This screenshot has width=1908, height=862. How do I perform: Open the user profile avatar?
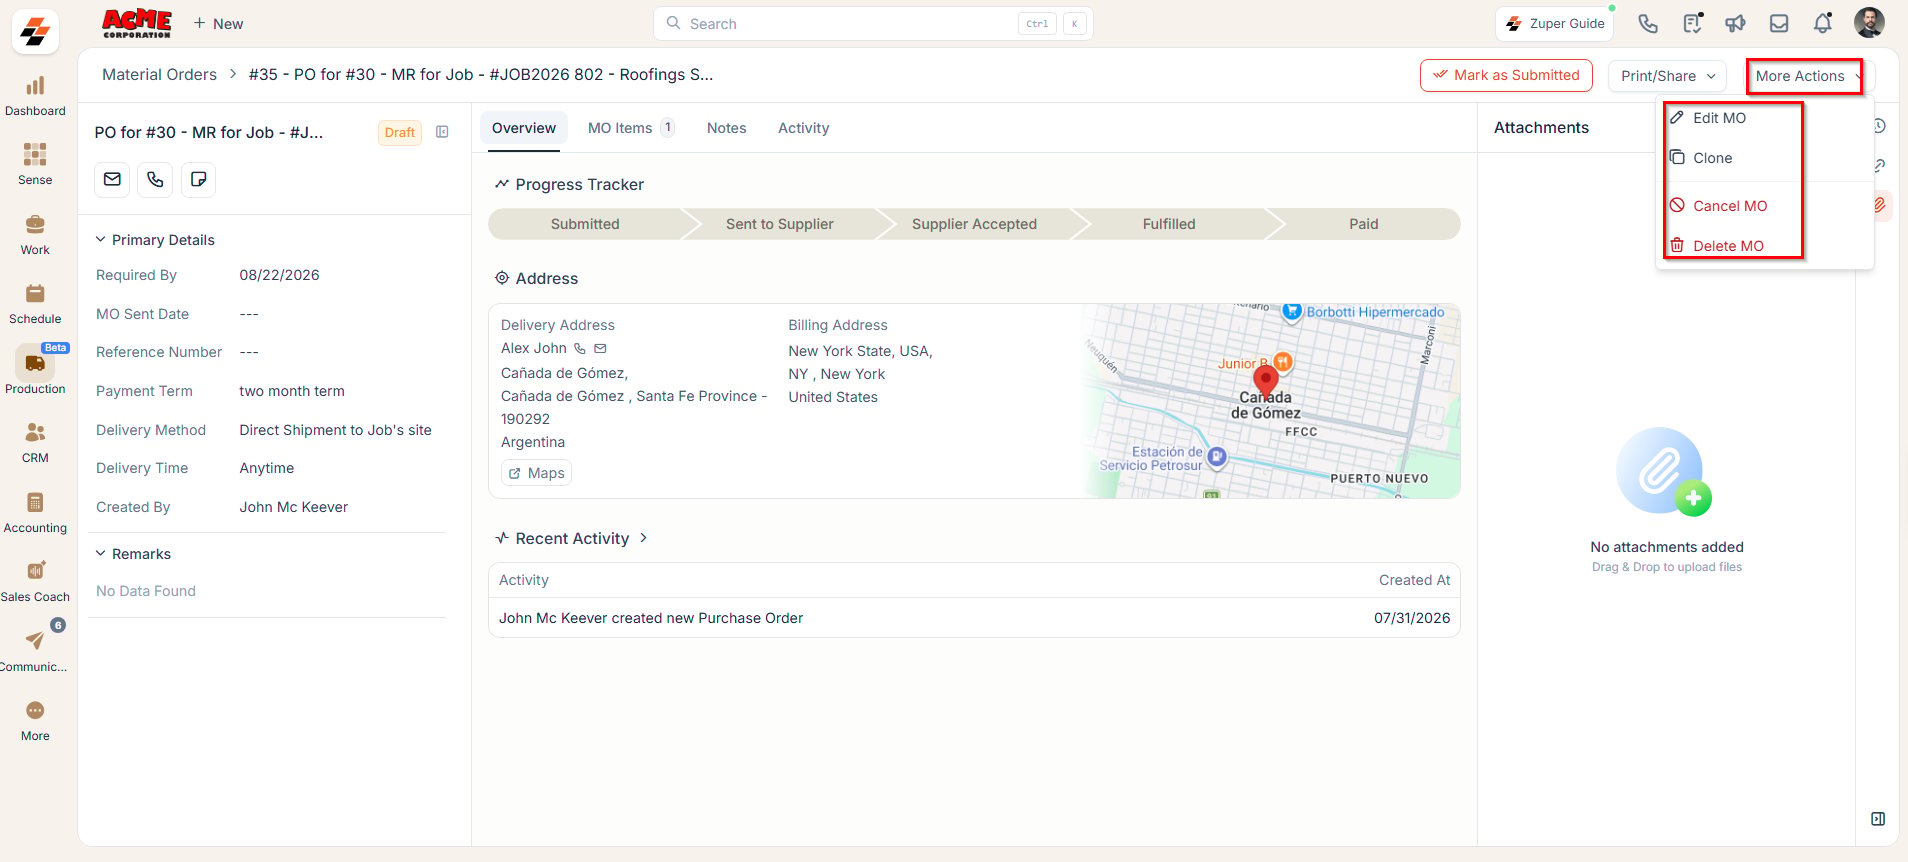coord(1869,23)
